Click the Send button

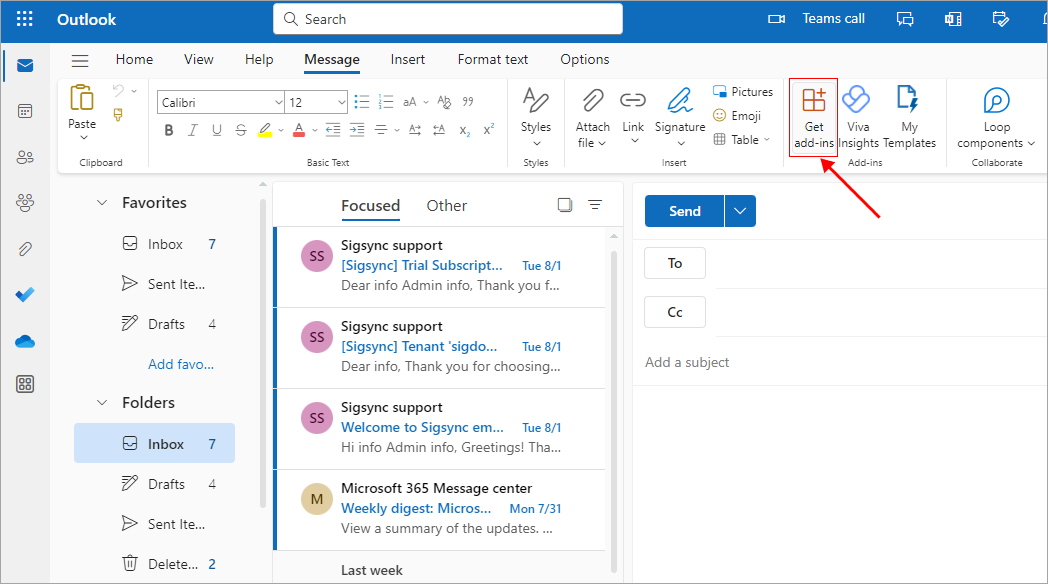(685, 211)
